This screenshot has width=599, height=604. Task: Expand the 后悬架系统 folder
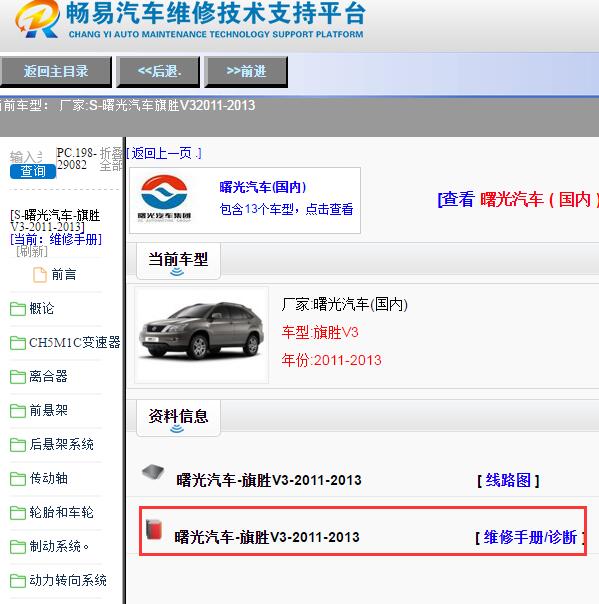point(62,444)
